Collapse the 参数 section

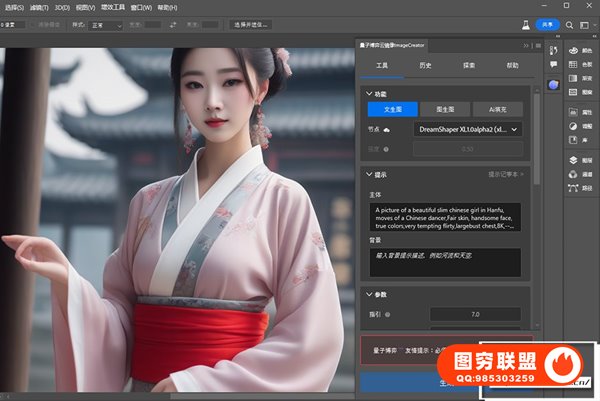click(x=367, y=295)
